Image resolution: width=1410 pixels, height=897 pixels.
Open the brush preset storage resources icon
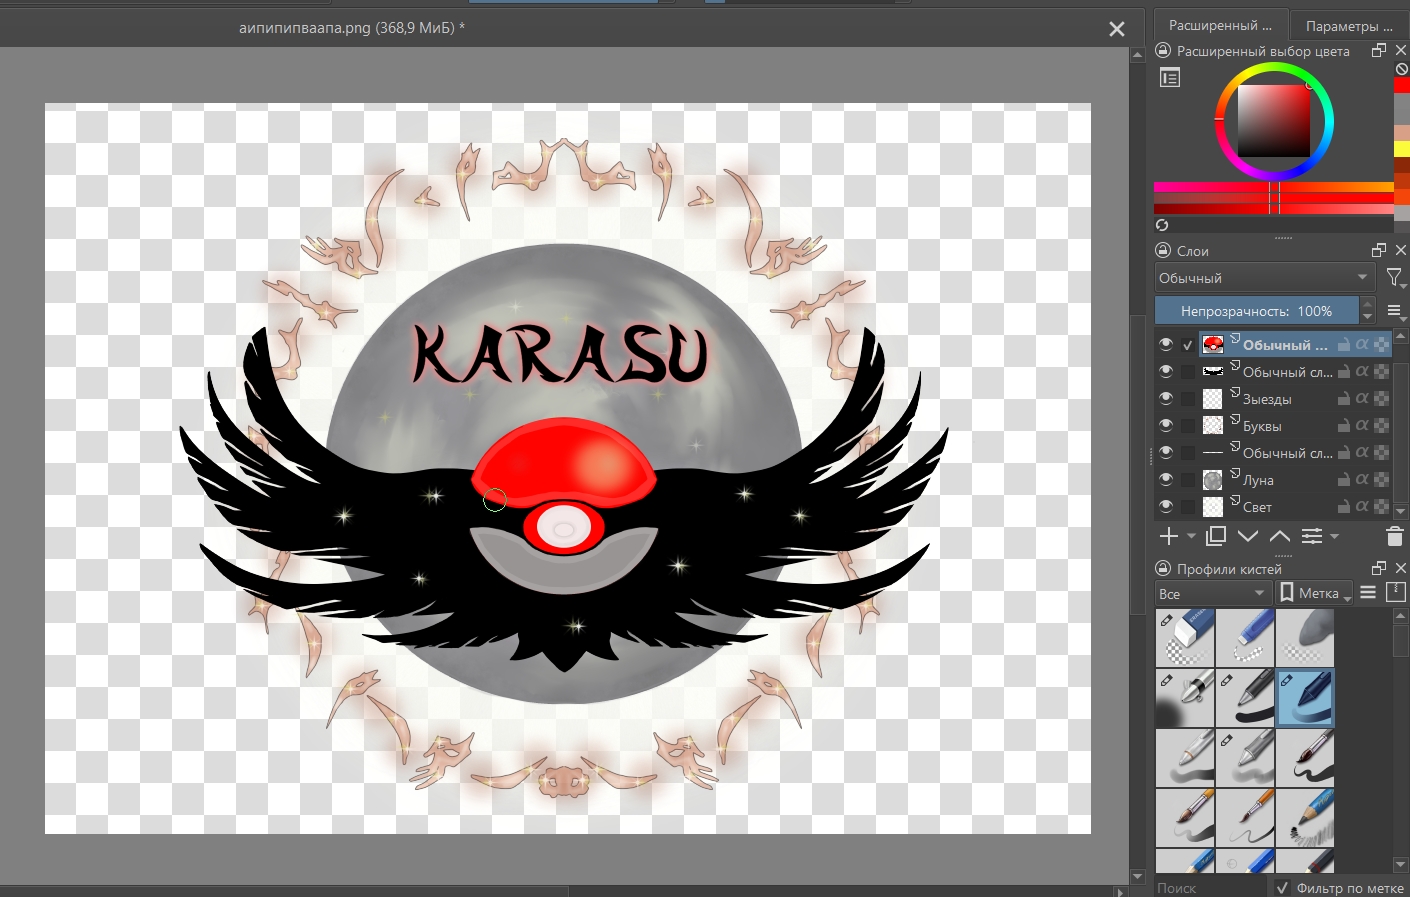[1396, 592]
